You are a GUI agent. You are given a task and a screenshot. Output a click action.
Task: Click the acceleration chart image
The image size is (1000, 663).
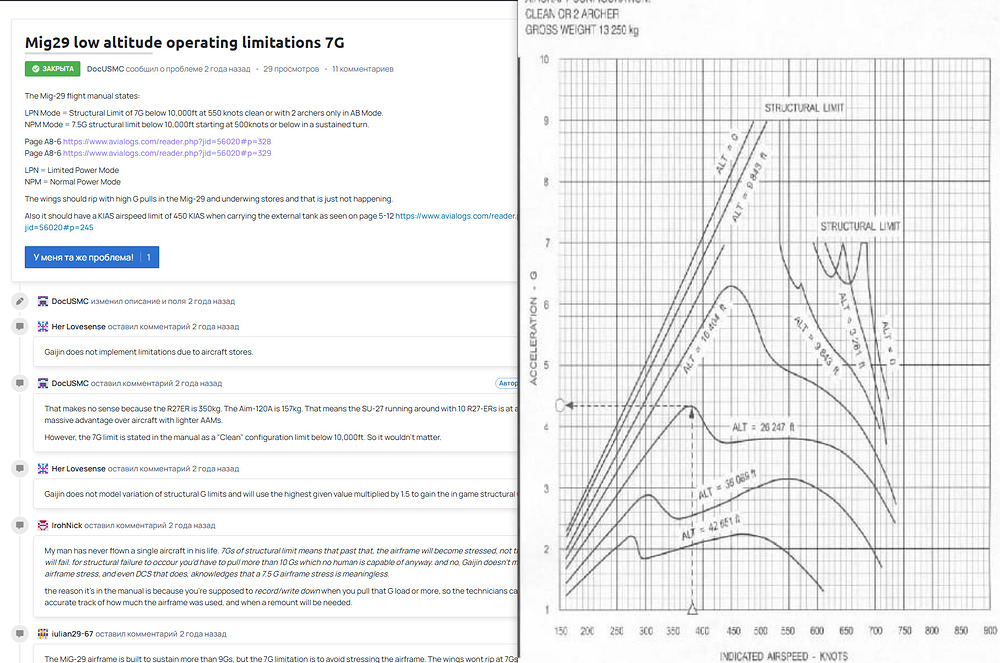click(x=759, y=332)
